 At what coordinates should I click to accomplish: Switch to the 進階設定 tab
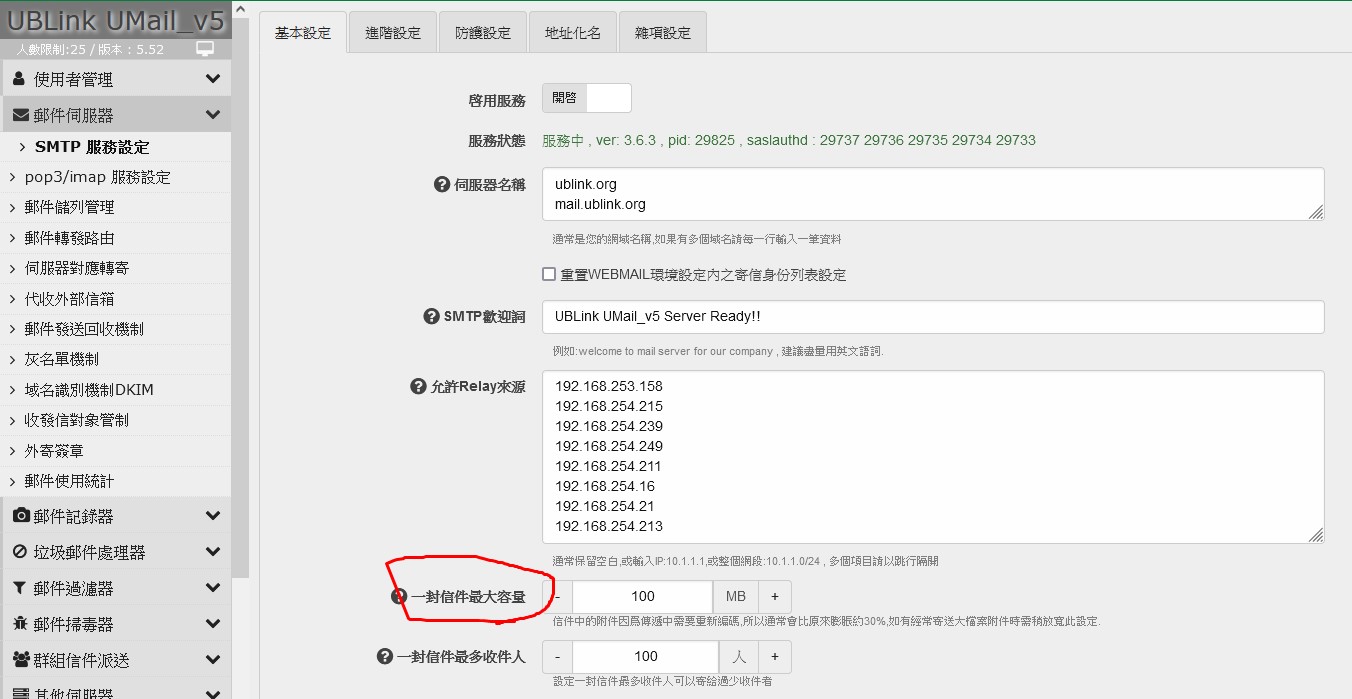pos(393,33)
